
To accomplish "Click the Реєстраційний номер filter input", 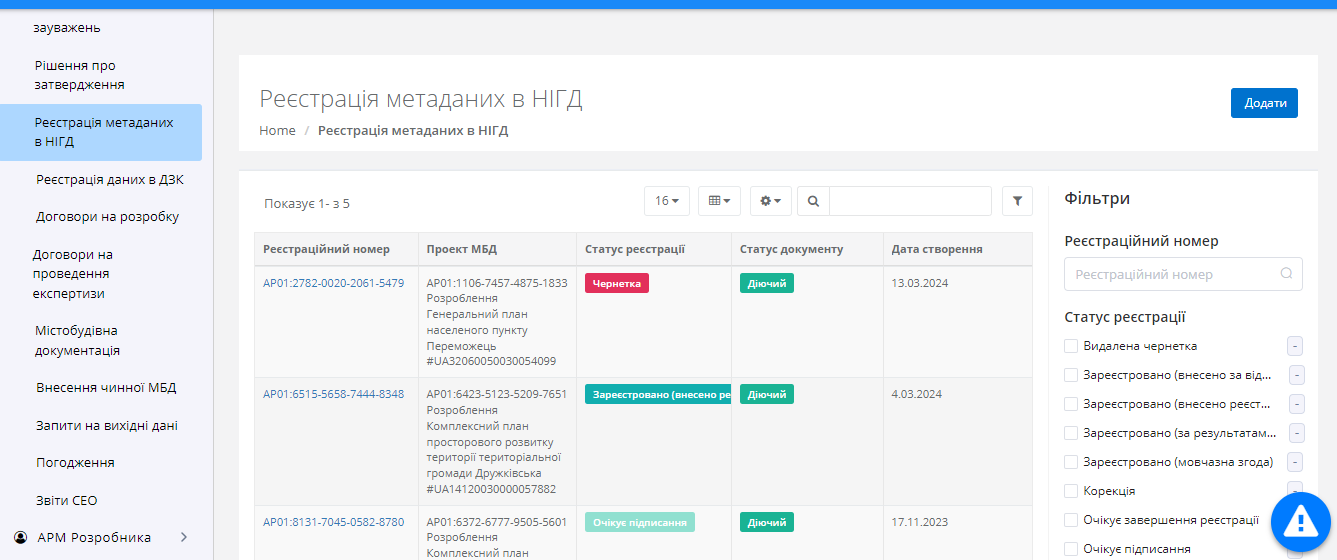I will (x=1170, y=274).
